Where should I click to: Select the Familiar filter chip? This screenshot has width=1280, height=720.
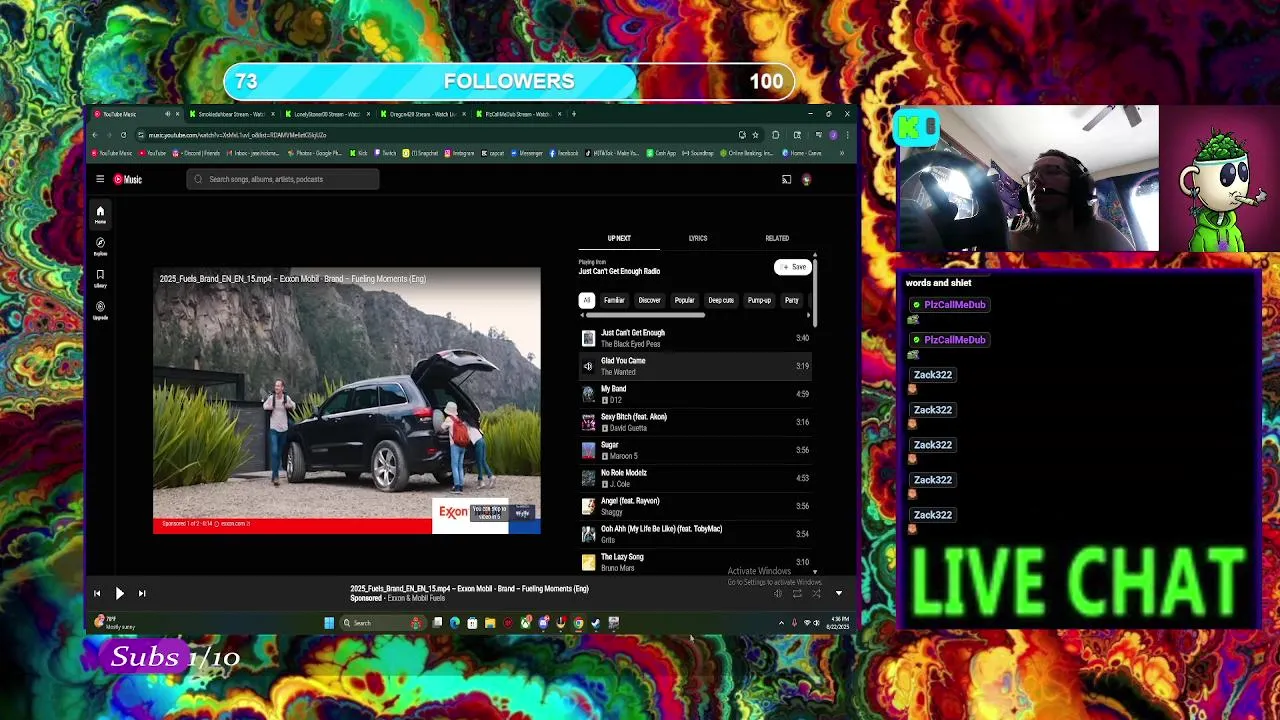614,300
